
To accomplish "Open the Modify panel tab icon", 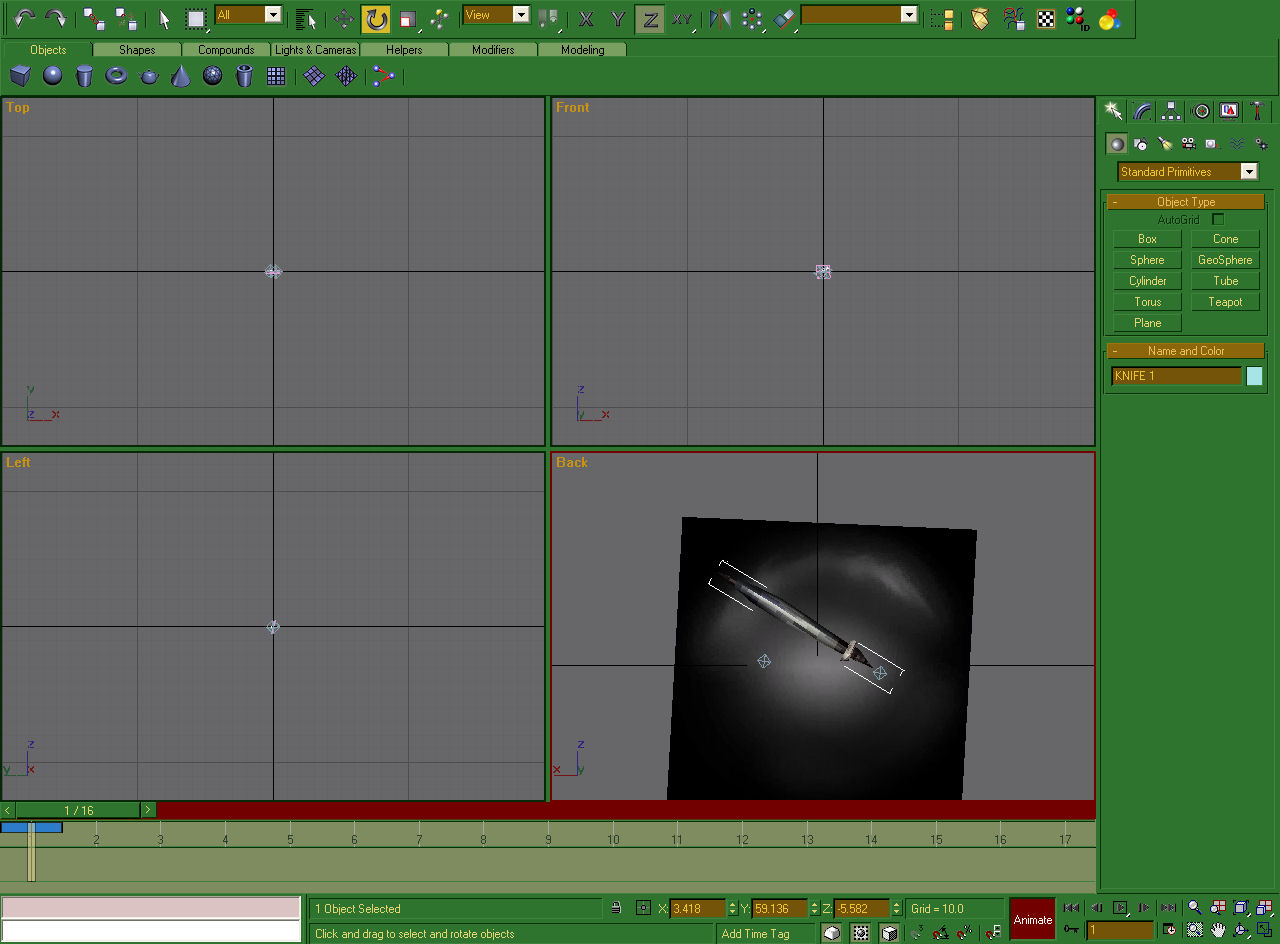I will coord(1142,111).
